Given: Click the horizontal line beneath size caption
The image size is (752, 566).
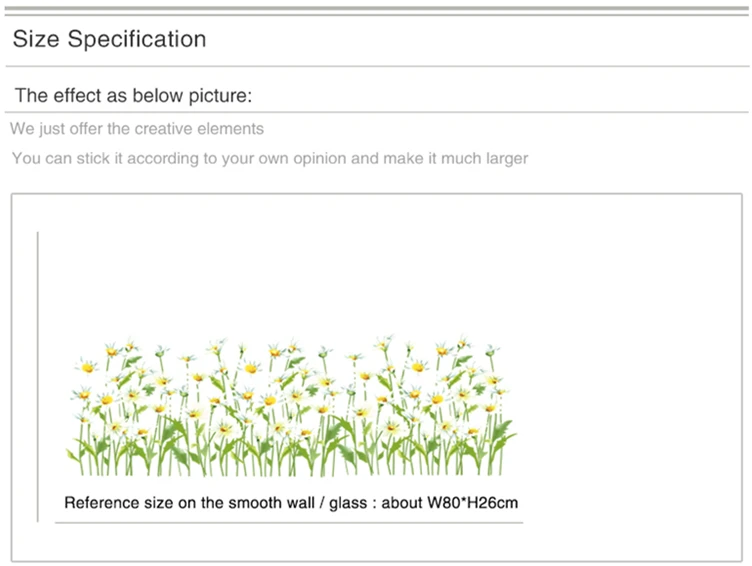Looking at the screenshot, I should coord(289,523).
